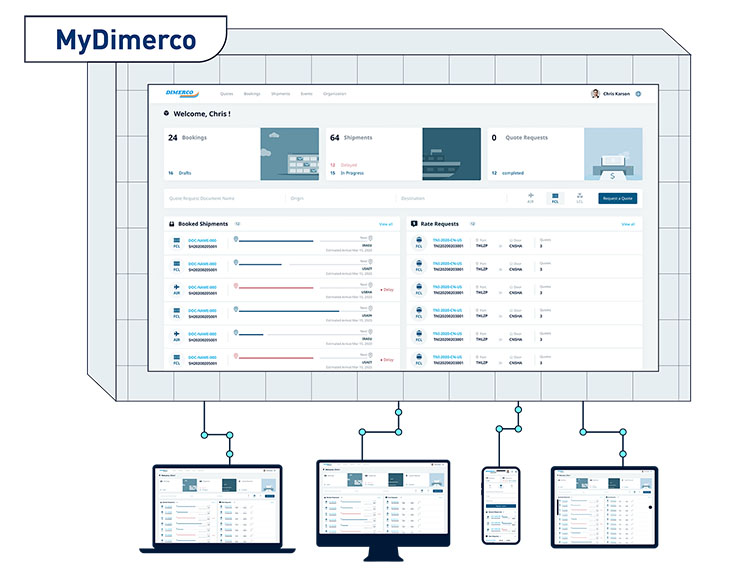Click origin pin of fourth booked shipment

(235, 309)
